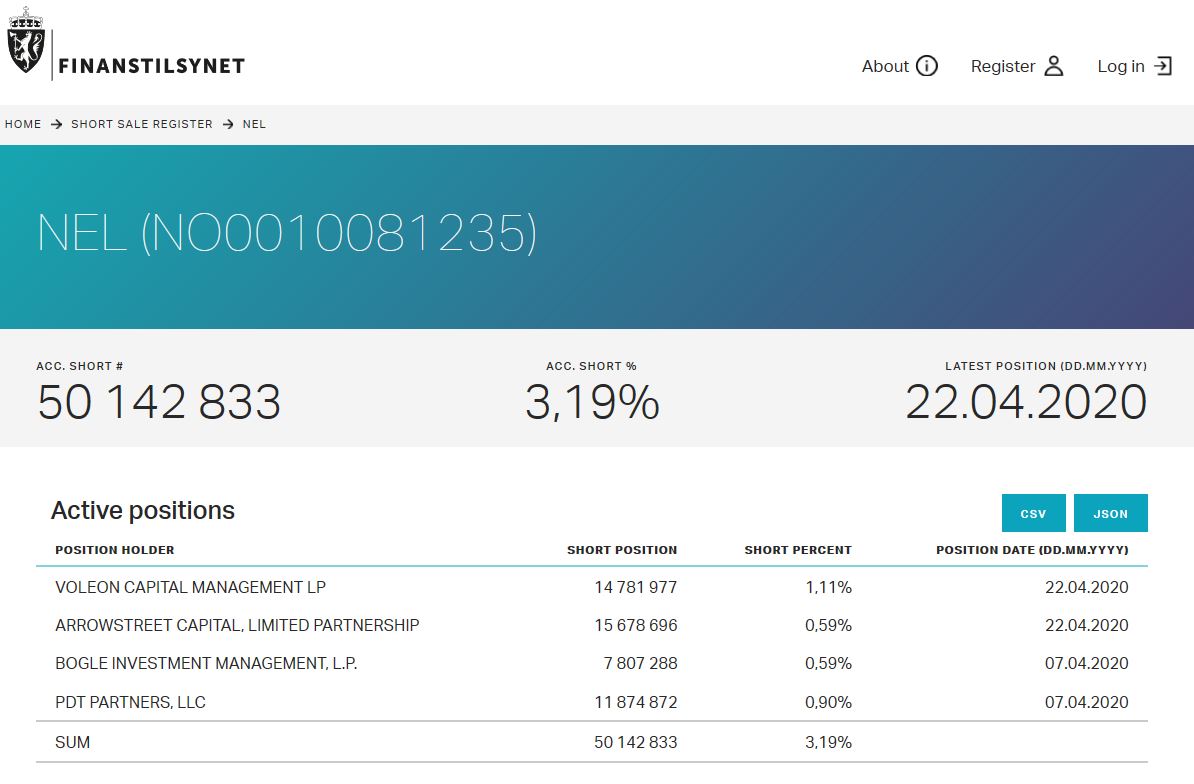Open SHORT SALE REGISTER breadcrumb
Image resolution: width=1194 pixels, height=784 pixels.
142,124
